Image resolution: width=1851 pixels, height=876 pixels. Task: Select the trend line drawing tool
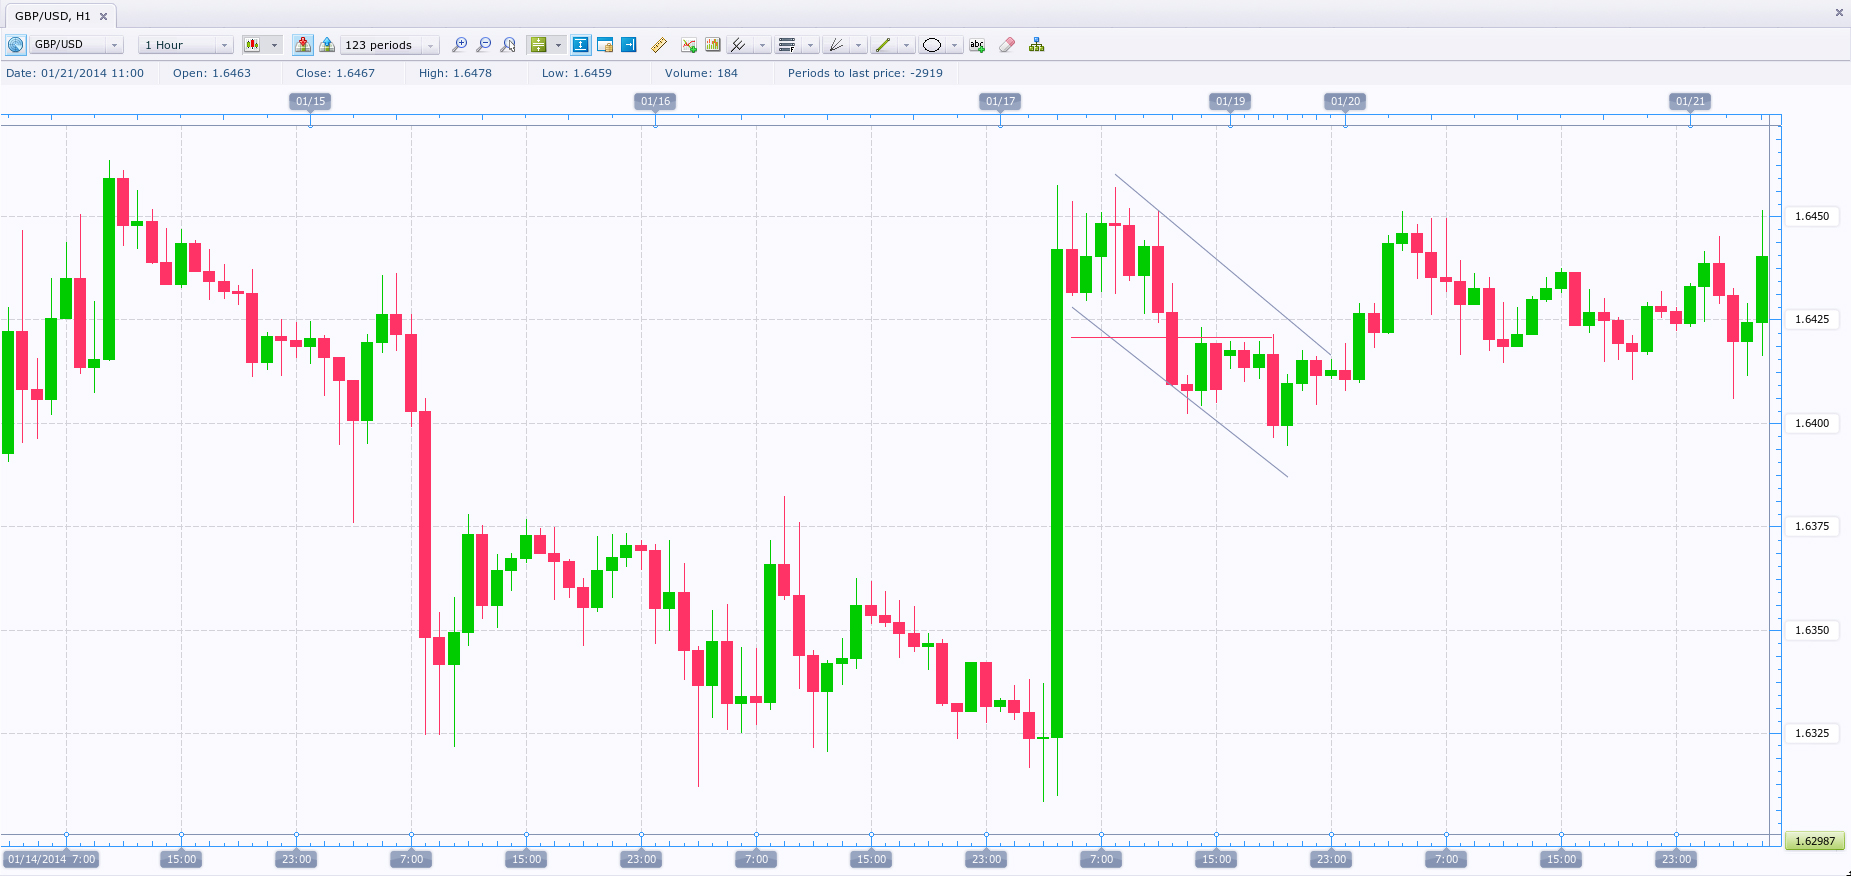click(883, 45)
